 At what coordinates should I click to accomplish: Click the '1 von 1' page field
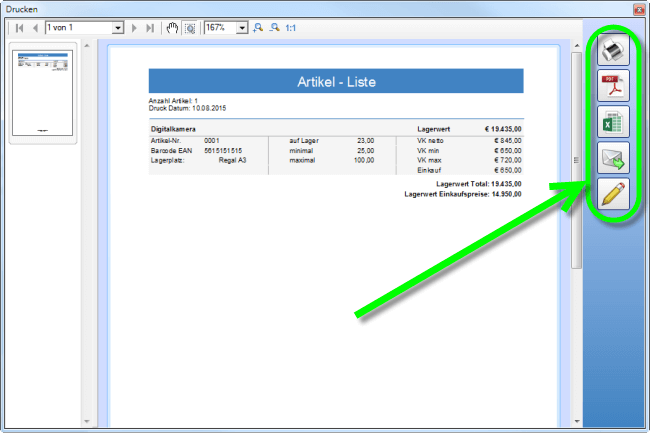pyautogui.click(x=79, y=28)
